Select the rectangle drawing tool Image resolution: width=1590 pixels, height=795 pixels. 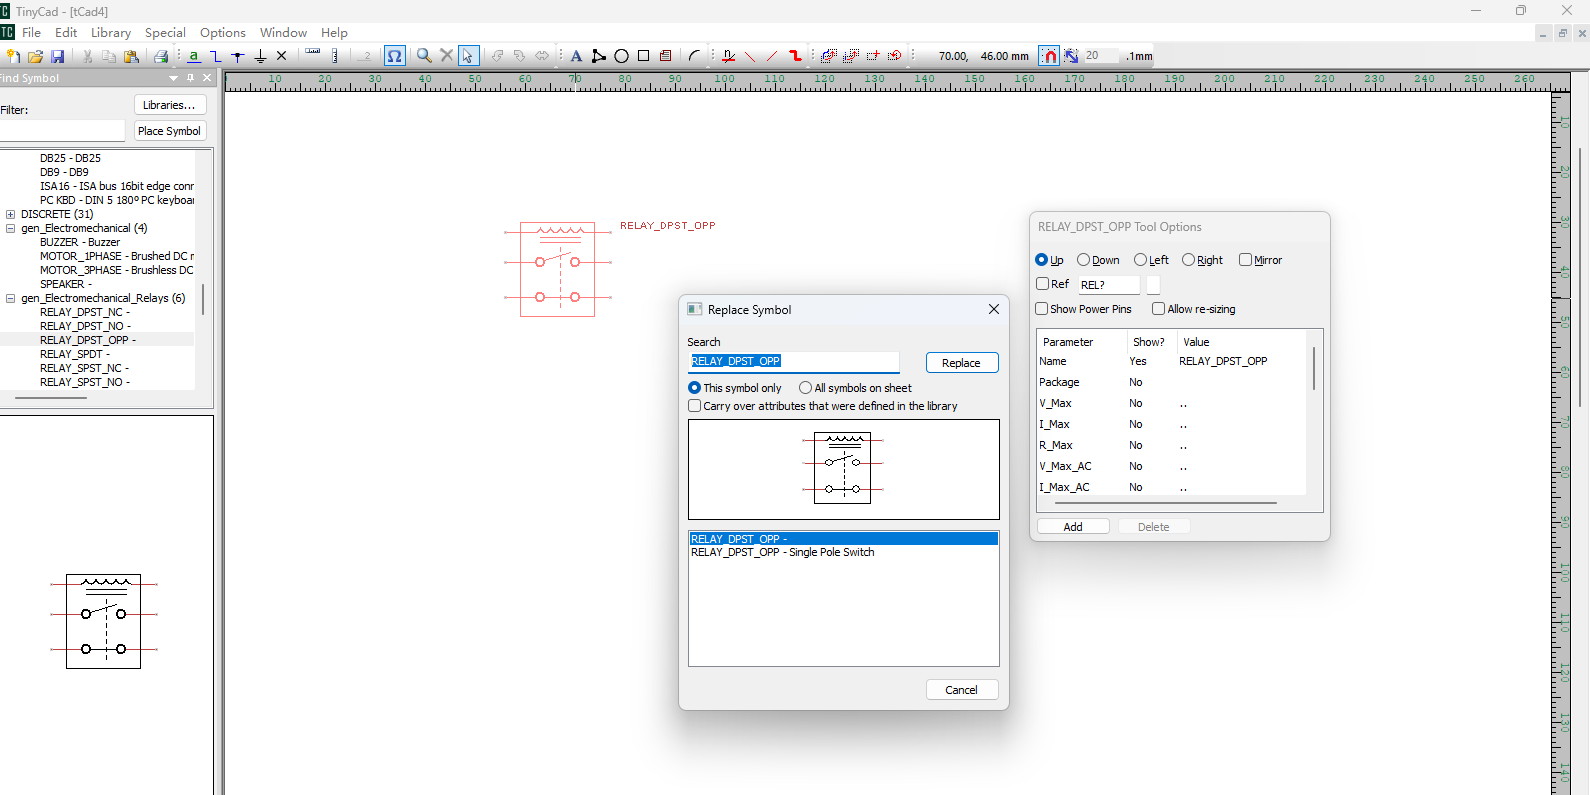[x=643, y=57]
